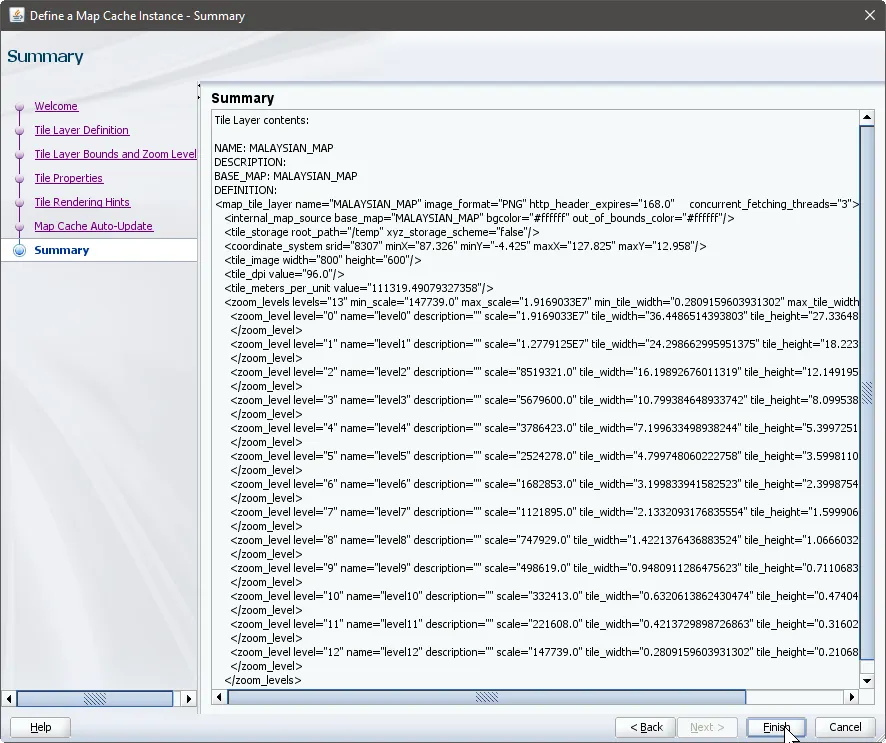Click the 'Tile Layer contents:' line
This screenshot has width=886, height=743.
point(262,120)
